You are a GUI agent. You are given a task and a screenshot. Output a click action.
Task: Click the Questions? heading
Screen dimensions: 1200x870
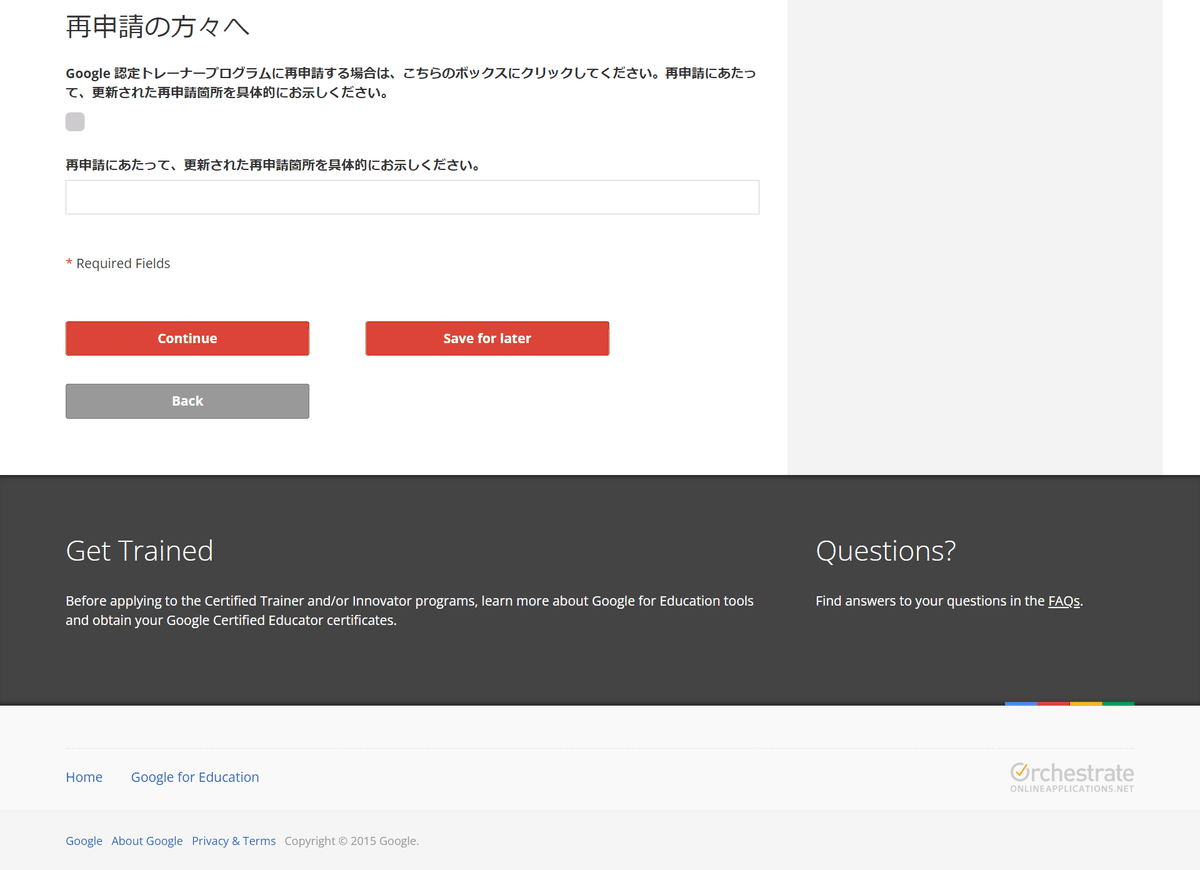coord(886,551)
